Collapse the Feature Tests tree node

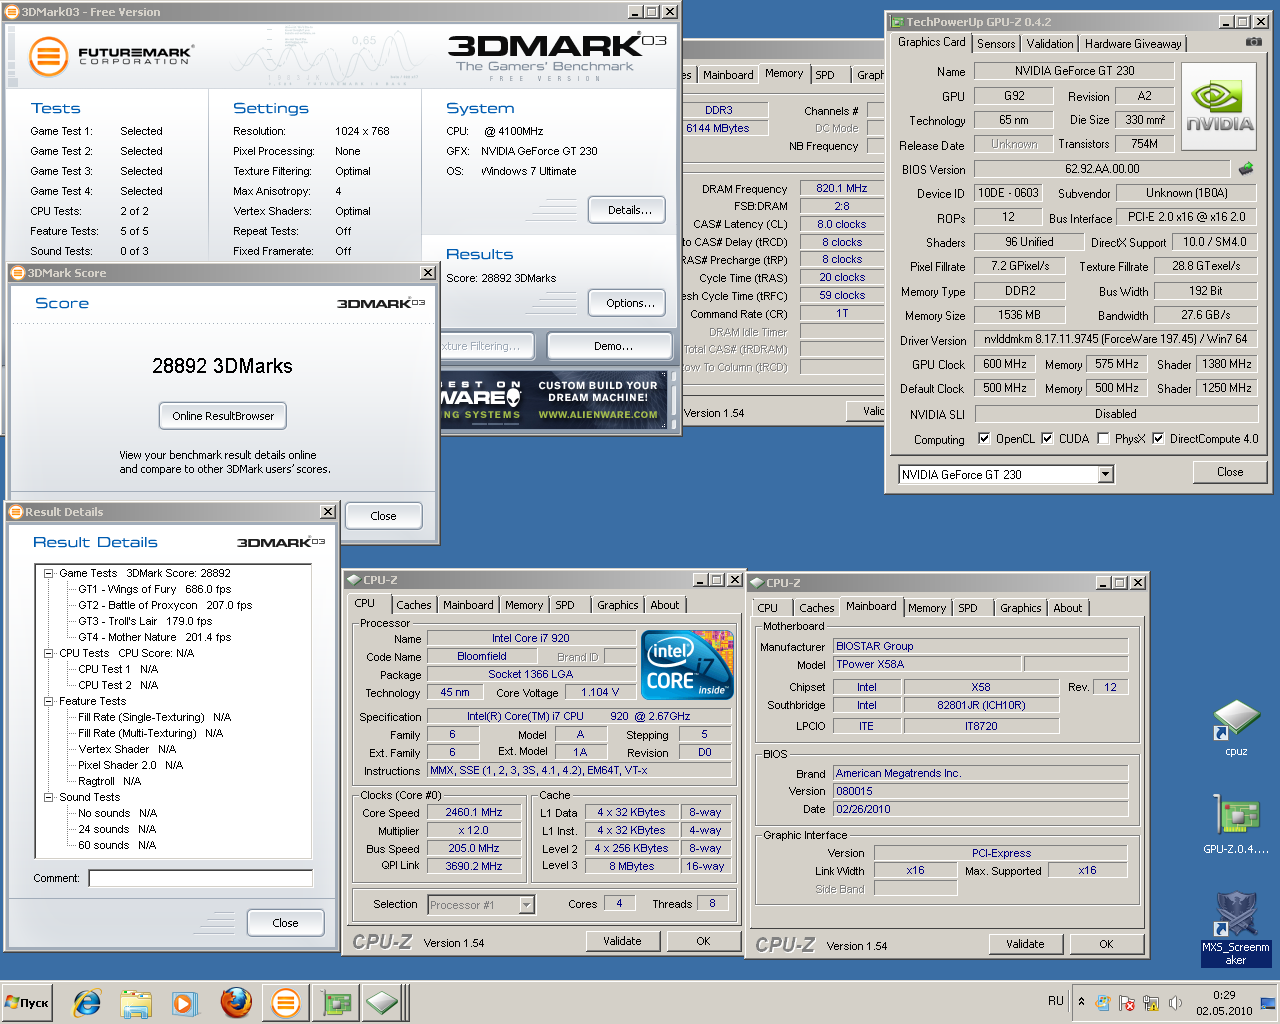coord(48,701)
